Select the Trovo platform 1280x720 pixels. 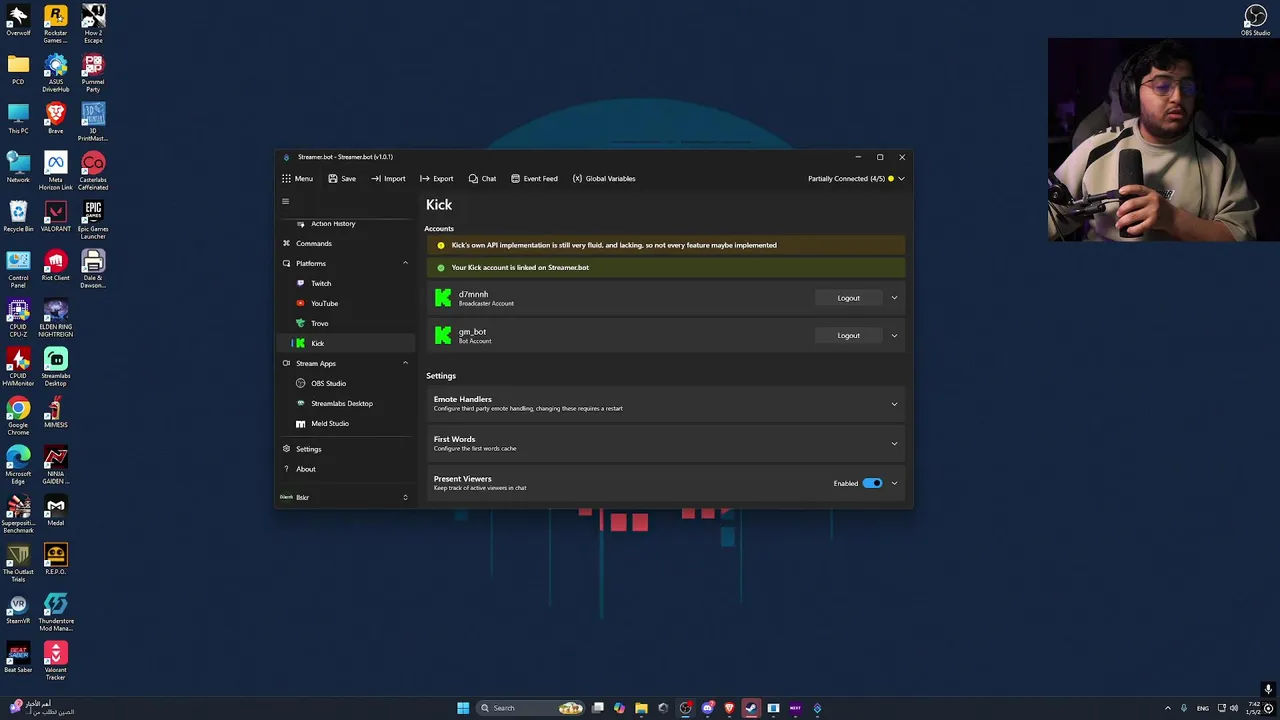click(x=319, y=323)
